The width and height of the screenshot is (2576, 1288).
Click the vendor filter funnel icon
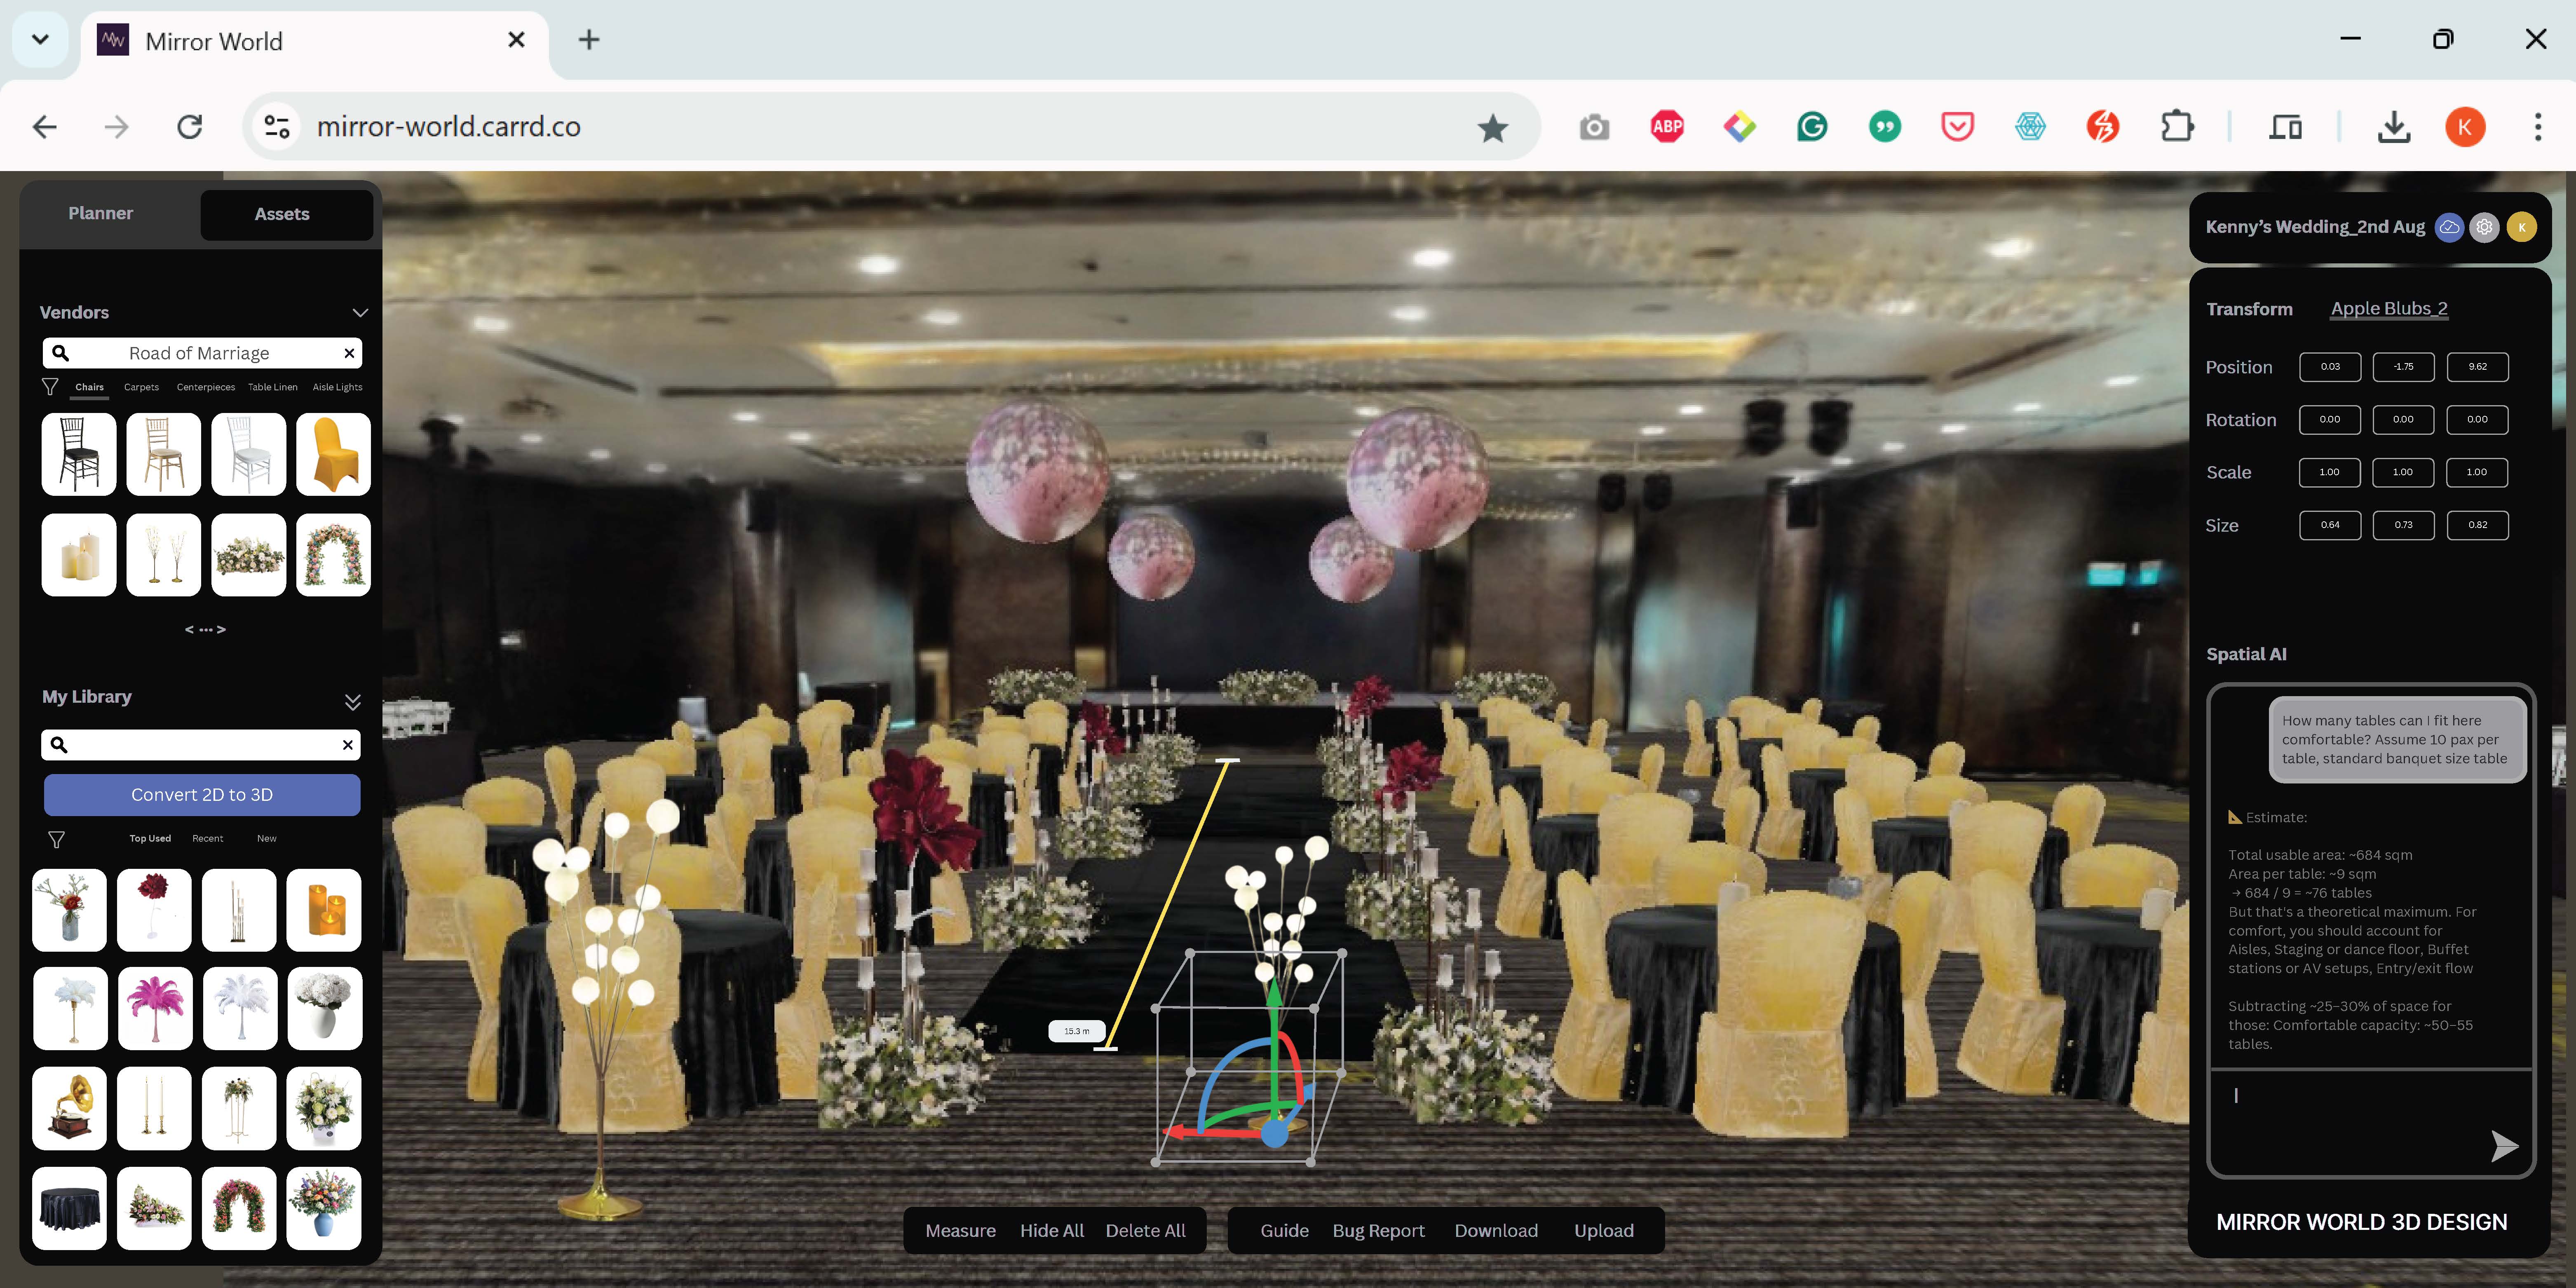tap(50, 387)
